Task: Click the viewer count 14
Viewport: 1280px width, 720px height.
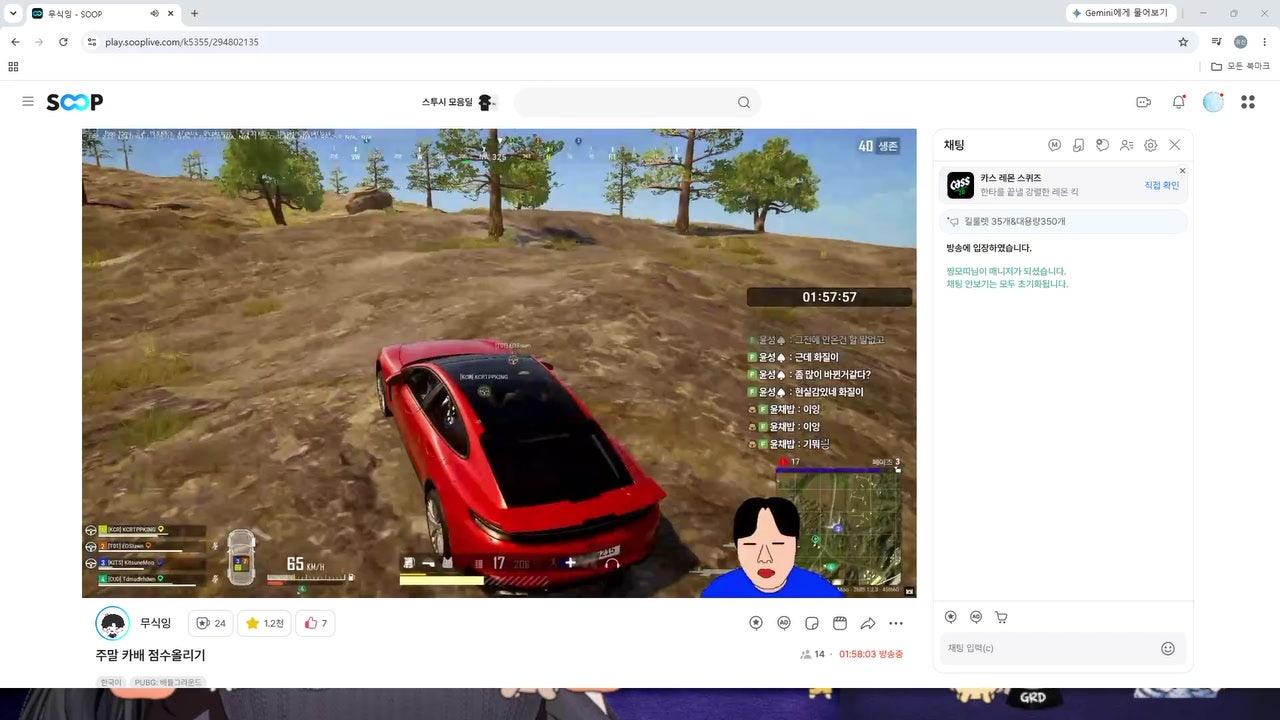Action: [813, 654]
